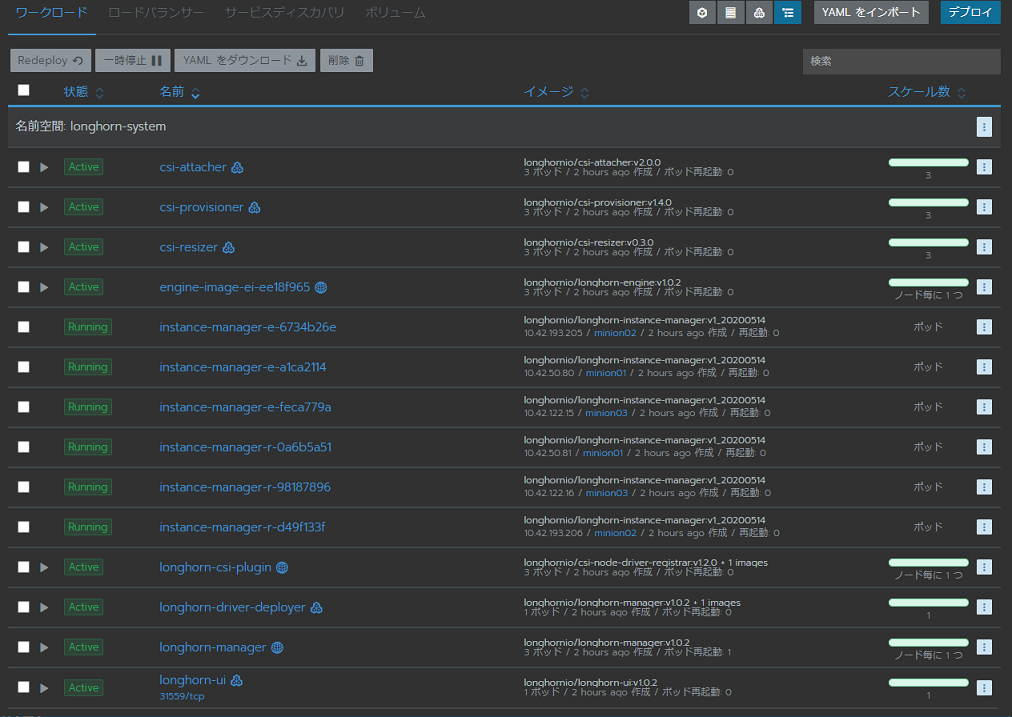Sort table by スケール数 column header
Image resolution: width=1012 pixels, height=717 pixels.
pyautogui.click(x=926, y=92)
